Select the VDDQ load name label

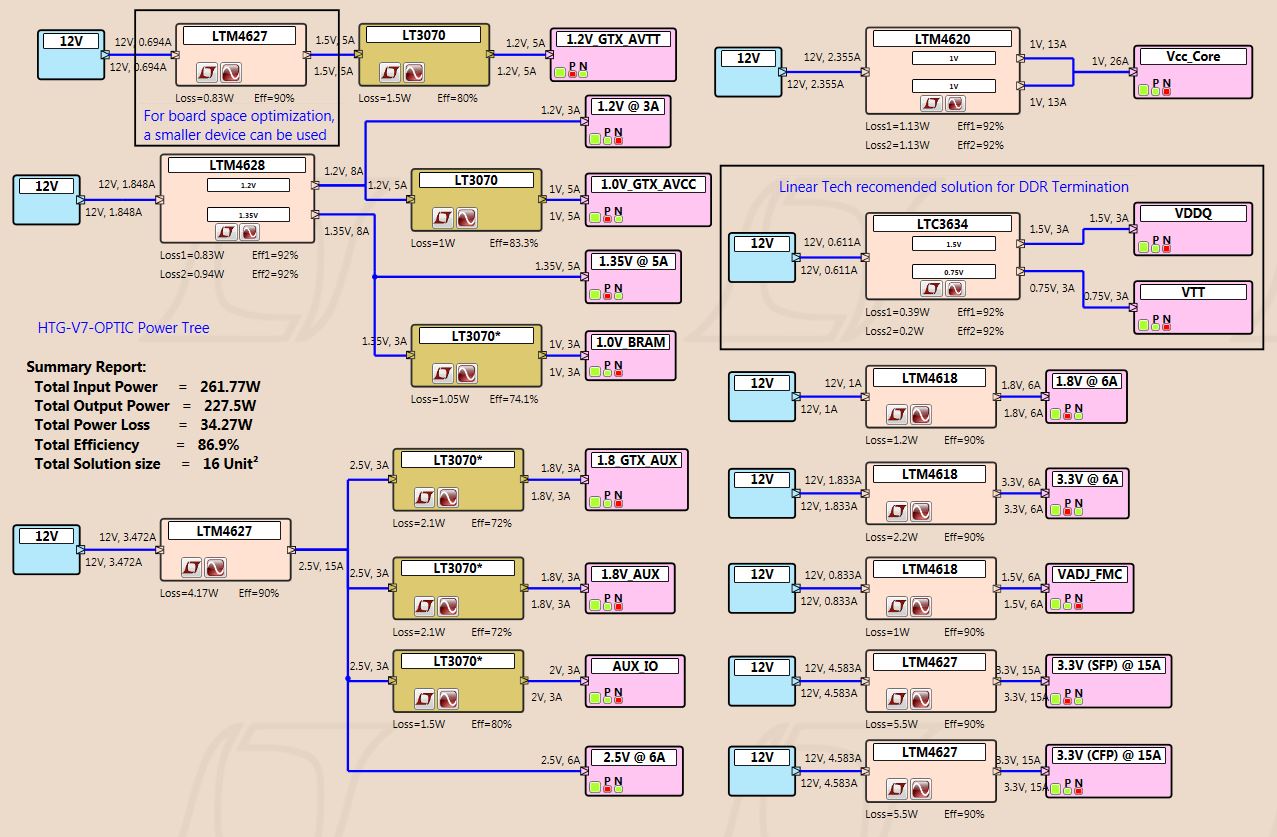coord(1193,214)
